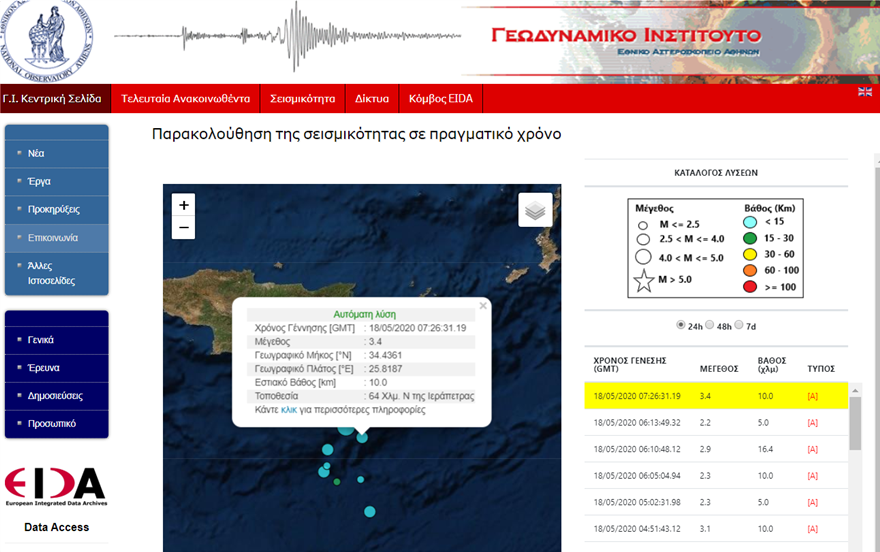Open the Δίκτυα menu
880x552 pixels.
(372, 99)
